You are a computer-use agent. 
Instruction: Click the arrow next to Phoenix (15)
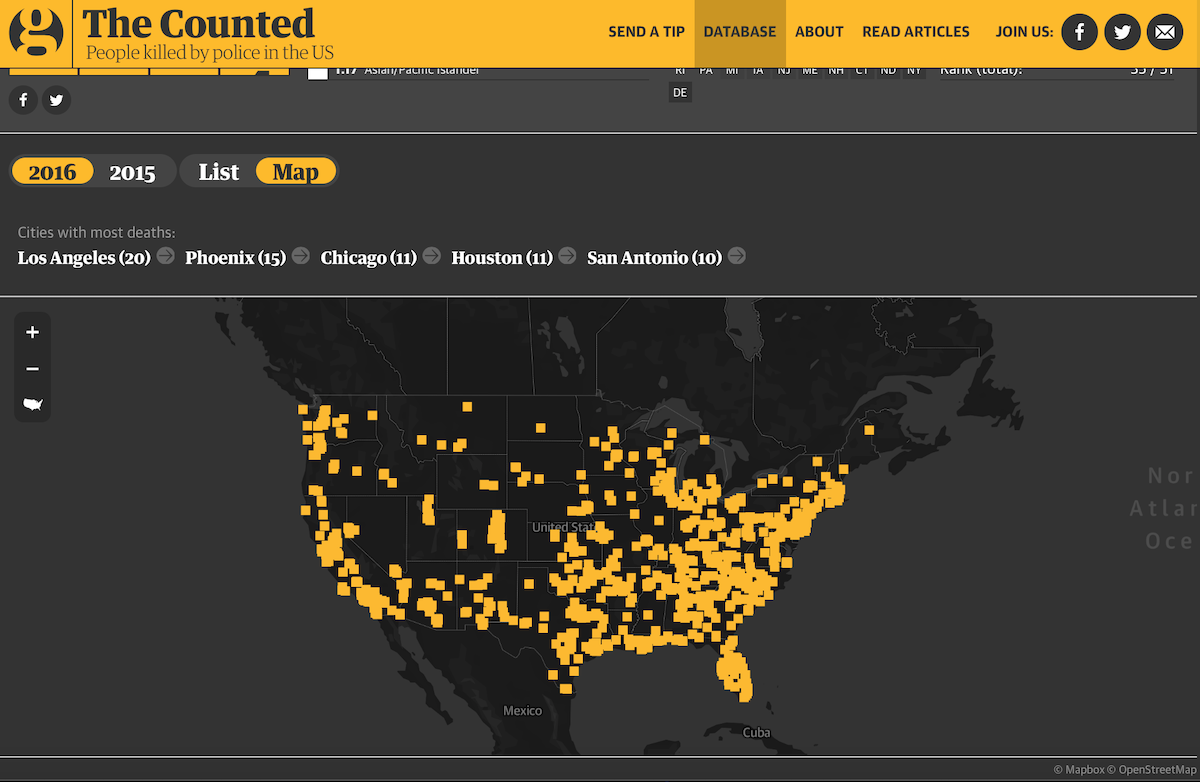(300, 256)
